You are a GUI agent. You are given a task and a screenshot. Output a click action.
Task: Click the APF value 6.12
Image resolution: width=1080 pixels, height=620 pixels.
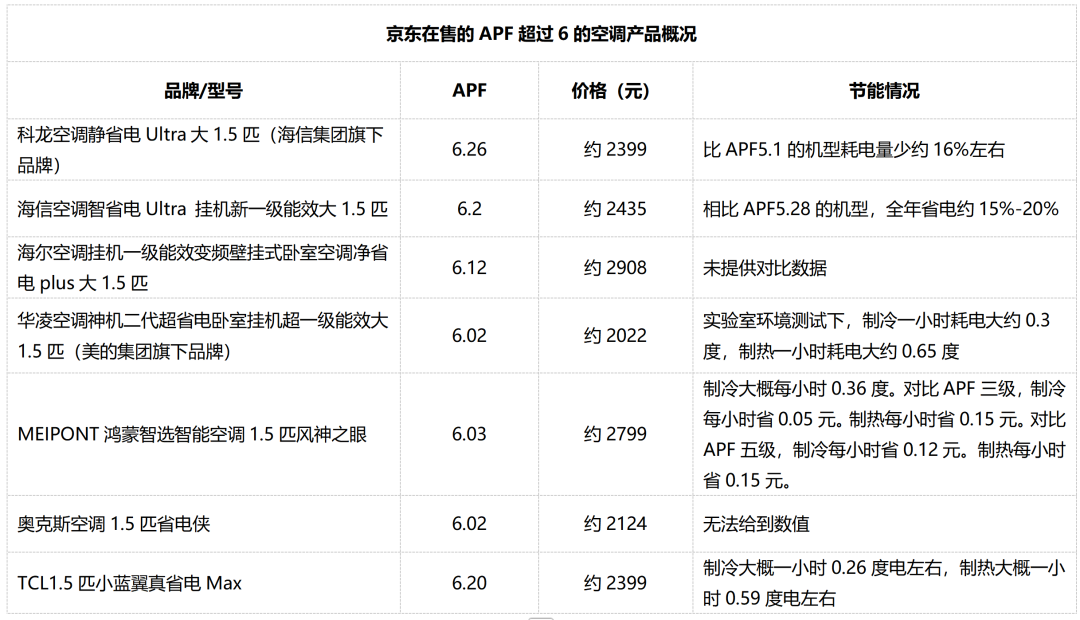pyautogui.click(x=469, y=268)
